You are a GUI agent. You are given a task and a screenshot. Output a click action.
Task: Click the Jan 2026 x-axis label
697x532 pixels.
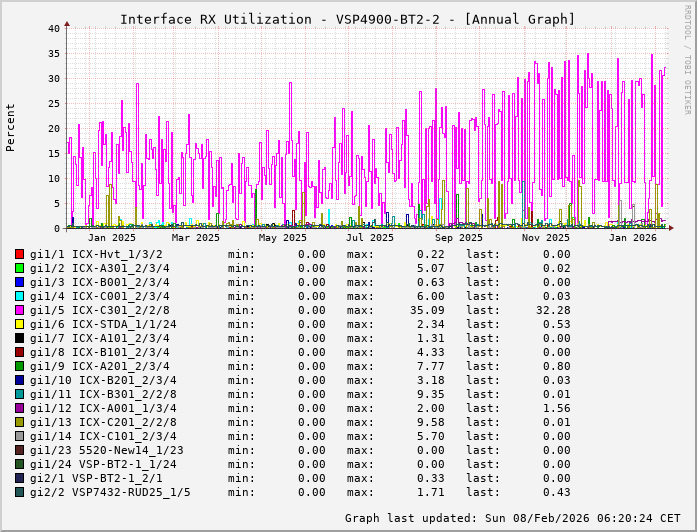pos(632,237)
